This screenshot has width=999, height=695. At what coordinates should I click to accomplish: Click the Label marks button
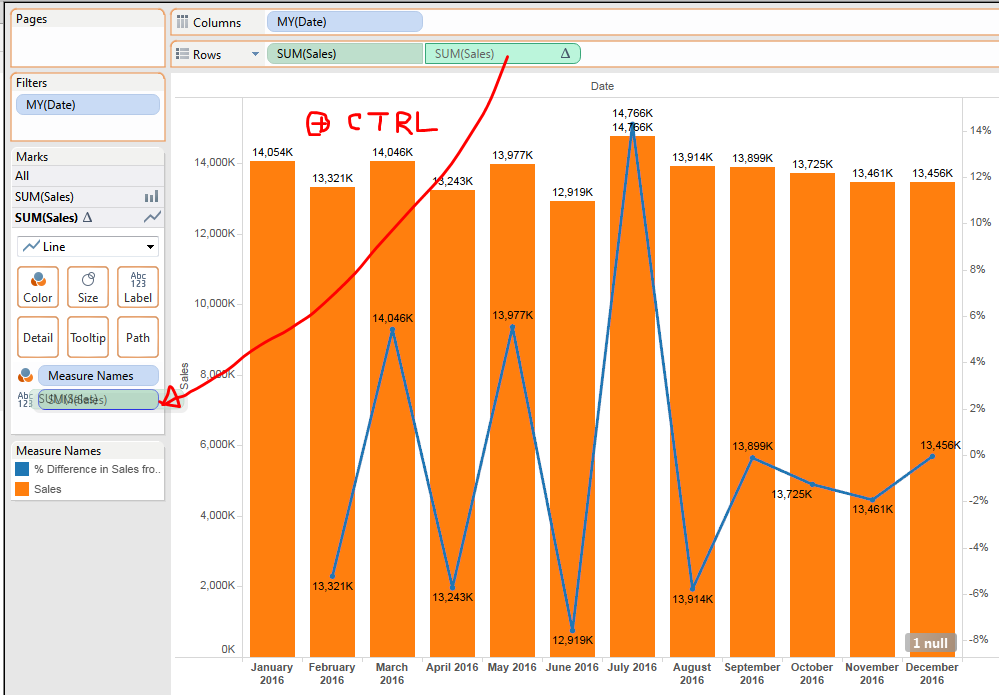[138, 287]
